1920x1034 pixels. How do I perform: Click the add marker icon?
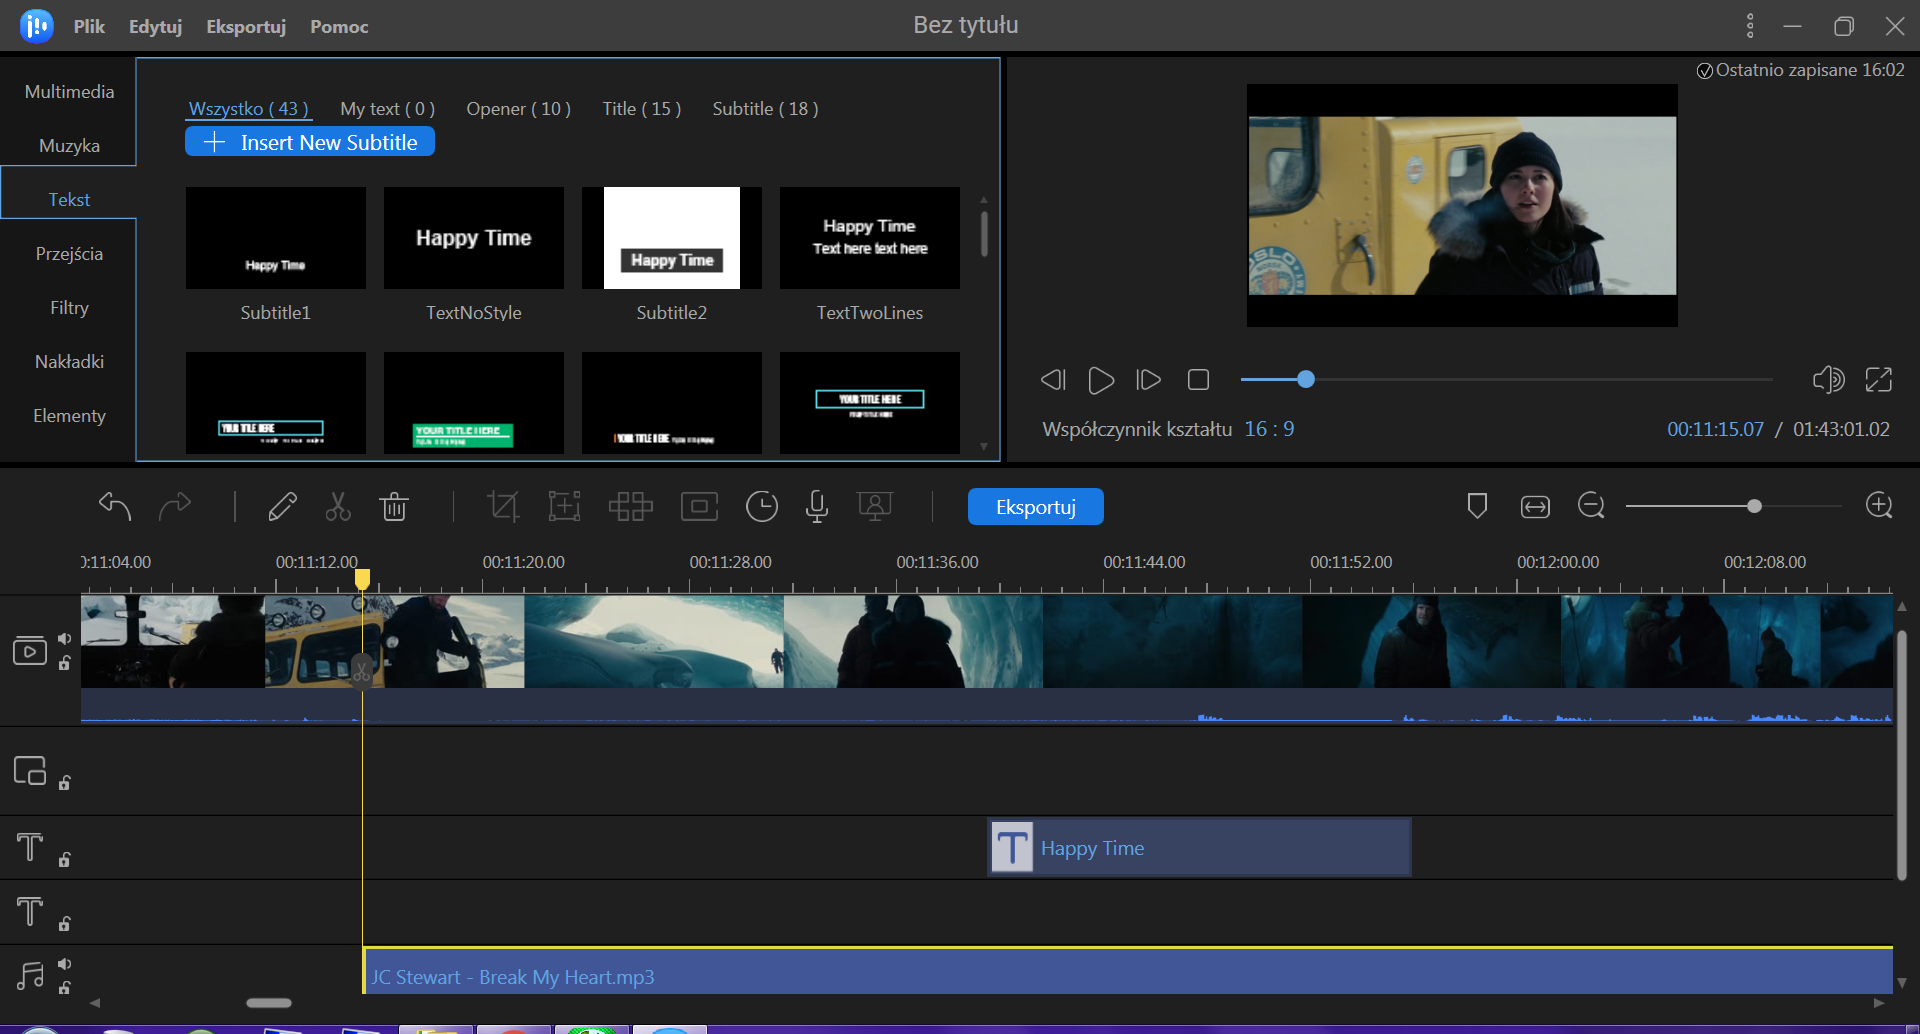pos(1477,506)
